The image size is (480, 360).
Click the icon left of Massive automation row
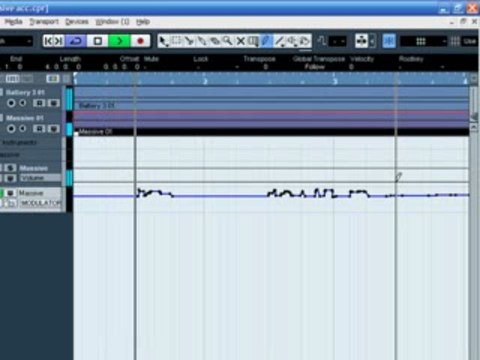10,168
